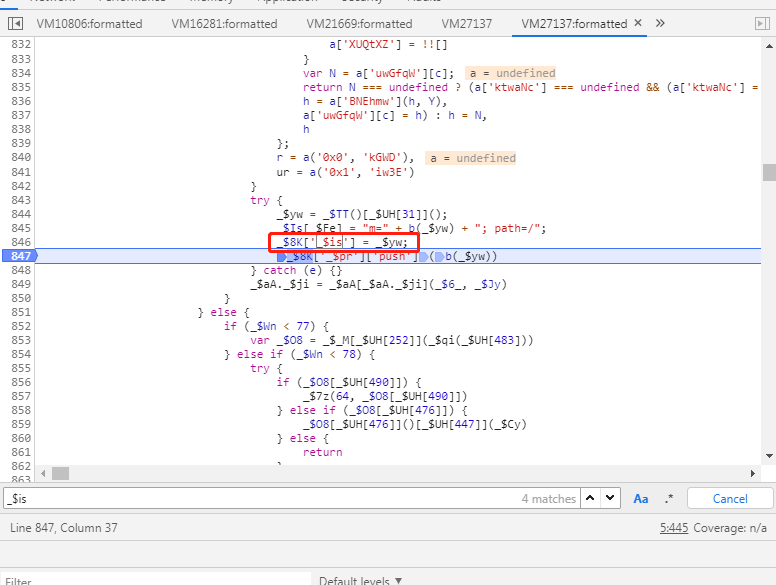776x585 pixels.
Task: Click the 'return' keyword on line 861
Action: pos(323,452)
